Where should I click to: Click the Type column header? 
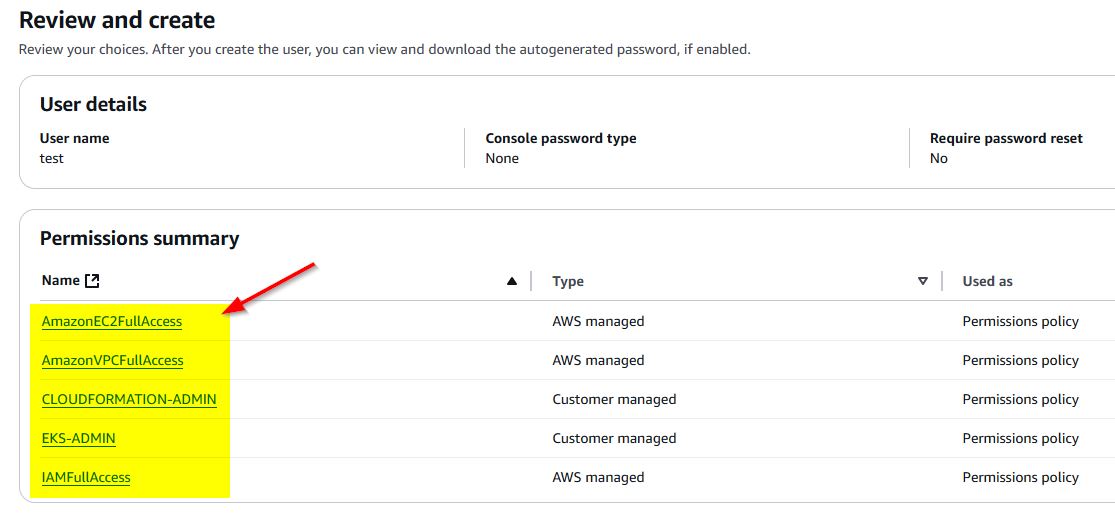tap(568, 281)
